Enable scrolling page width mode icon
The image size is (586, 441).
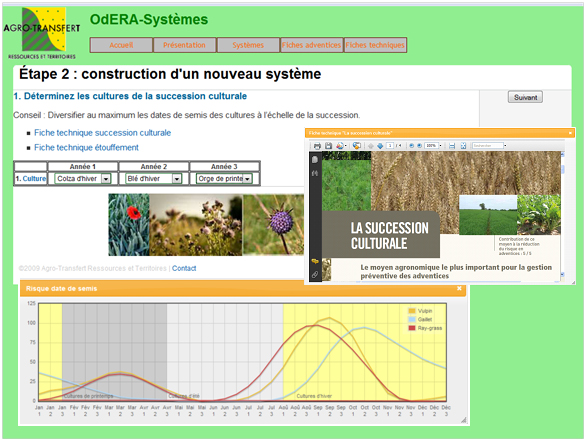pos(452,146)
